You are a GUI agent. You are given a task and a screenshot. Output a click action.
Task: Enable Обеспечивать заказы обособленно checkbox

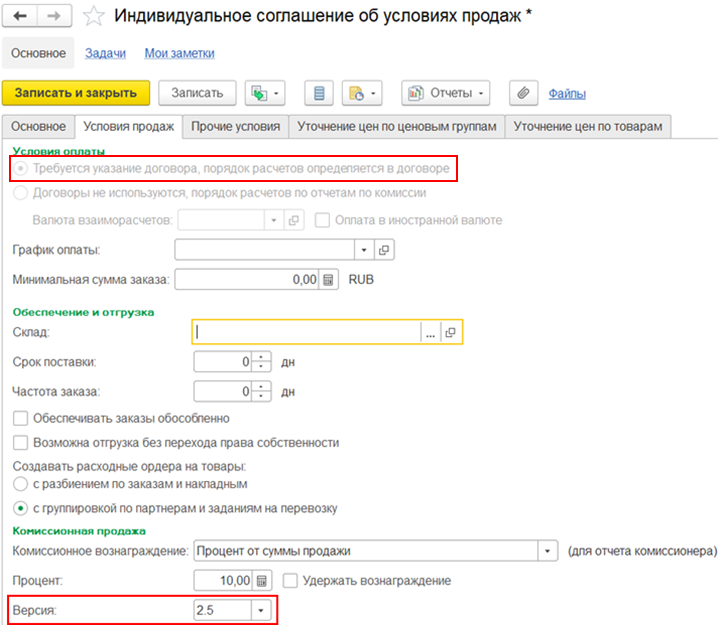(20, 419)
